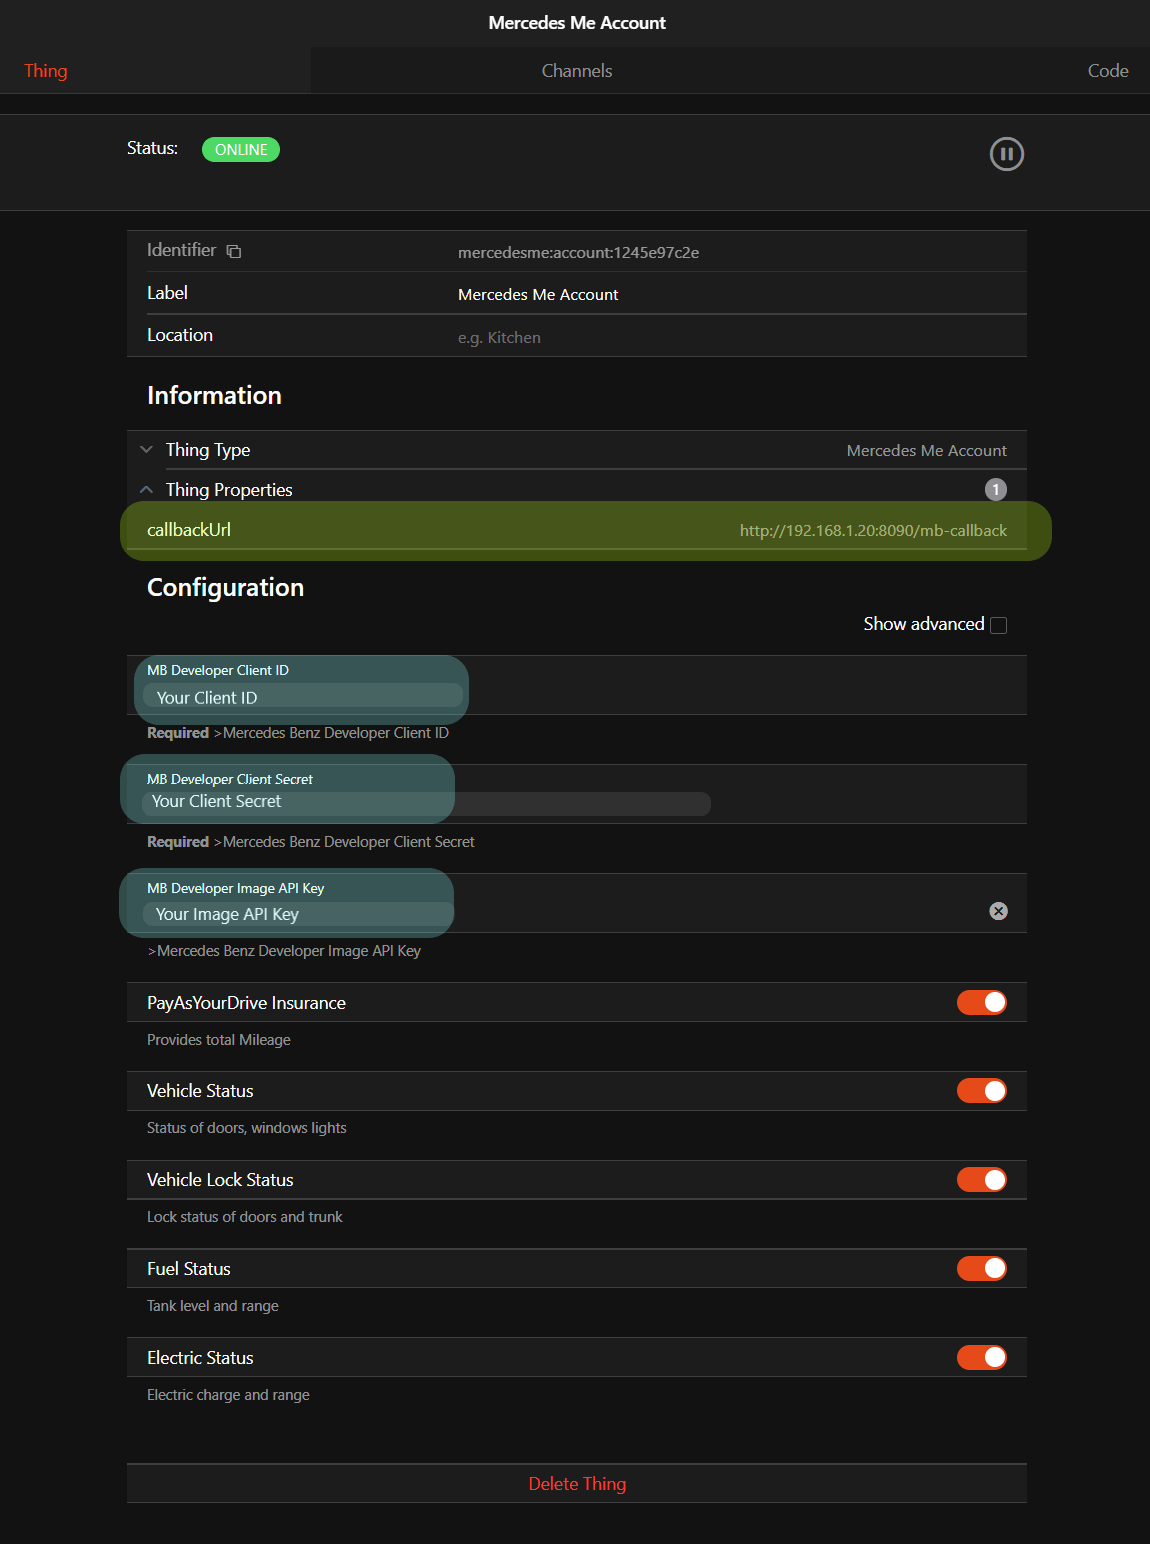Image resolution: width=1150 pixels, height=1544 pixels.
Task: Click the Delete Thing button
Action: [576, 1484]
